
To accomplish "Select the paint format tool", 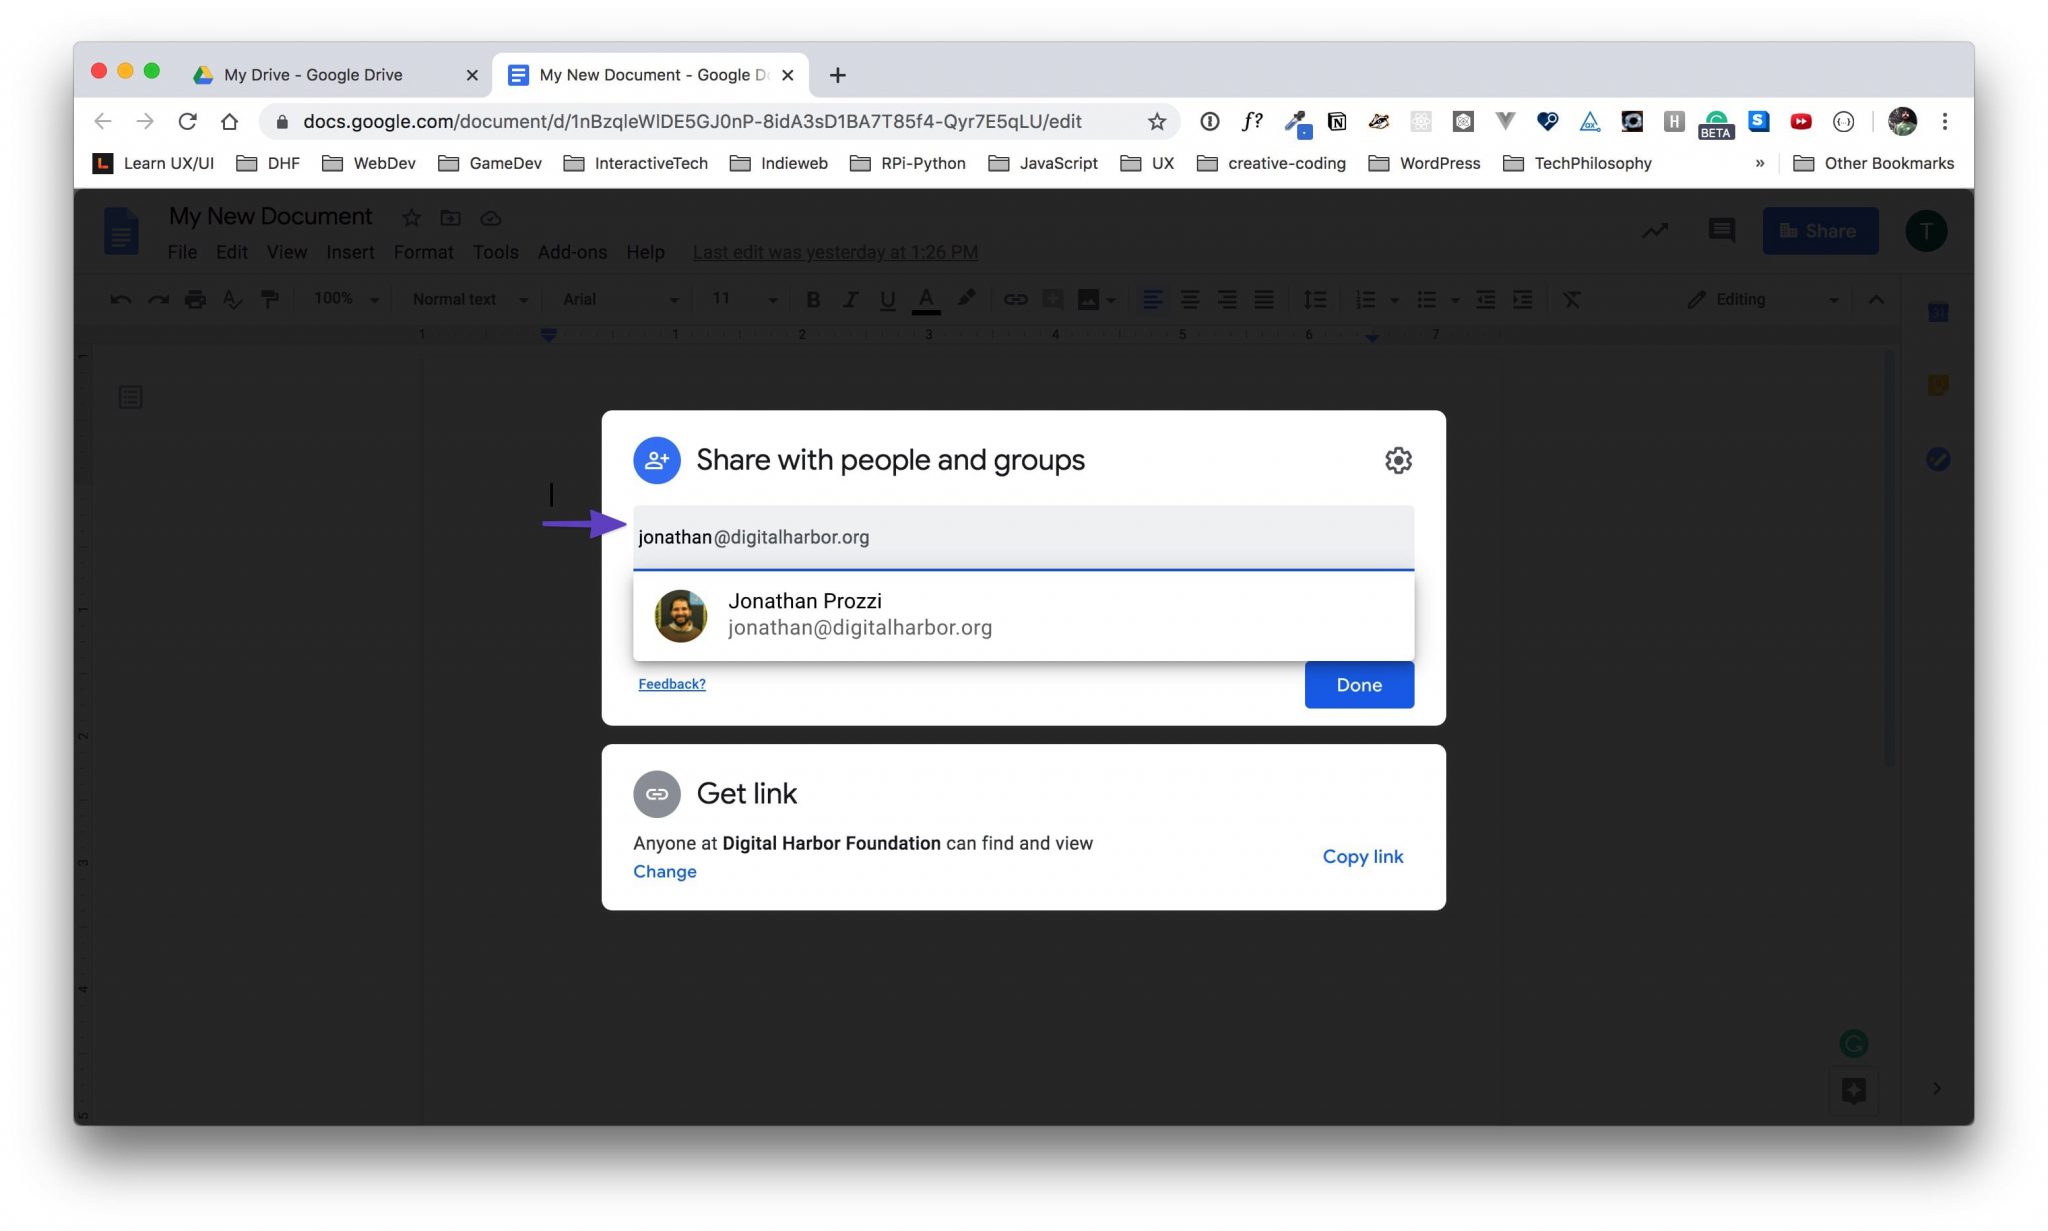I will coord(270,299).
